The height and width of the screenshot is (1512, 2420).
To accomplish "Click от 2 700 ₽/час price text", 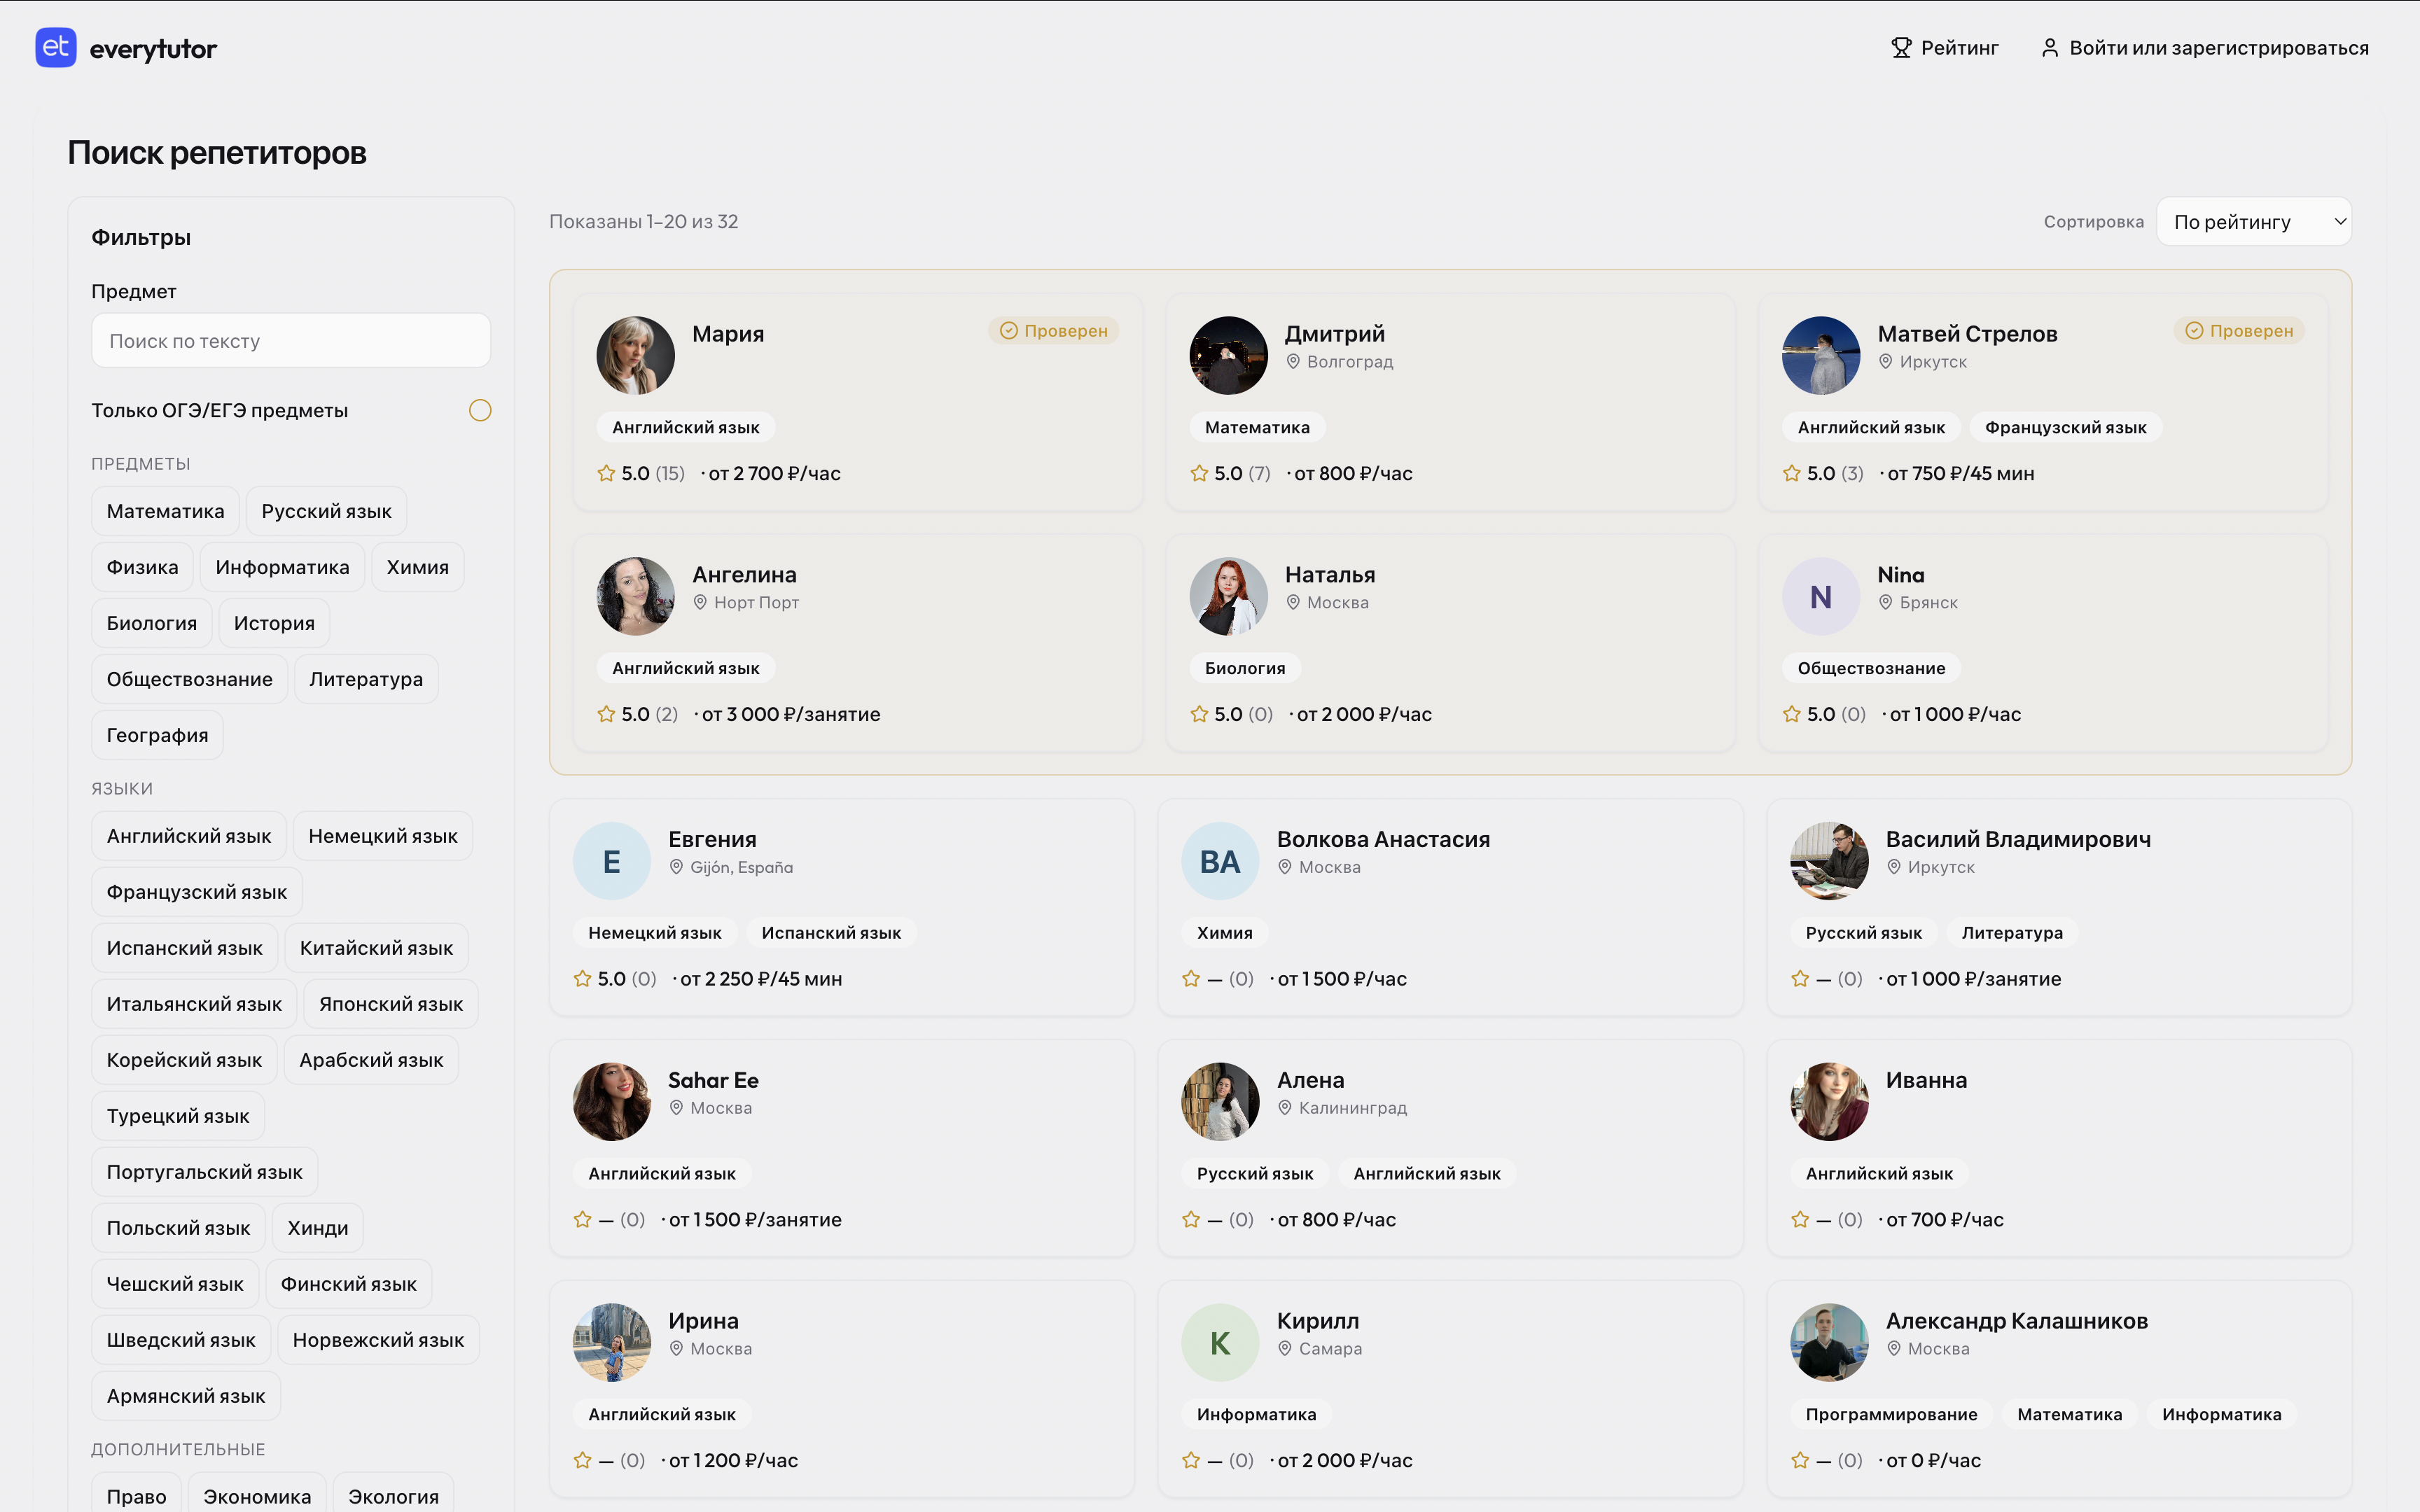I will tap(774, 473).
